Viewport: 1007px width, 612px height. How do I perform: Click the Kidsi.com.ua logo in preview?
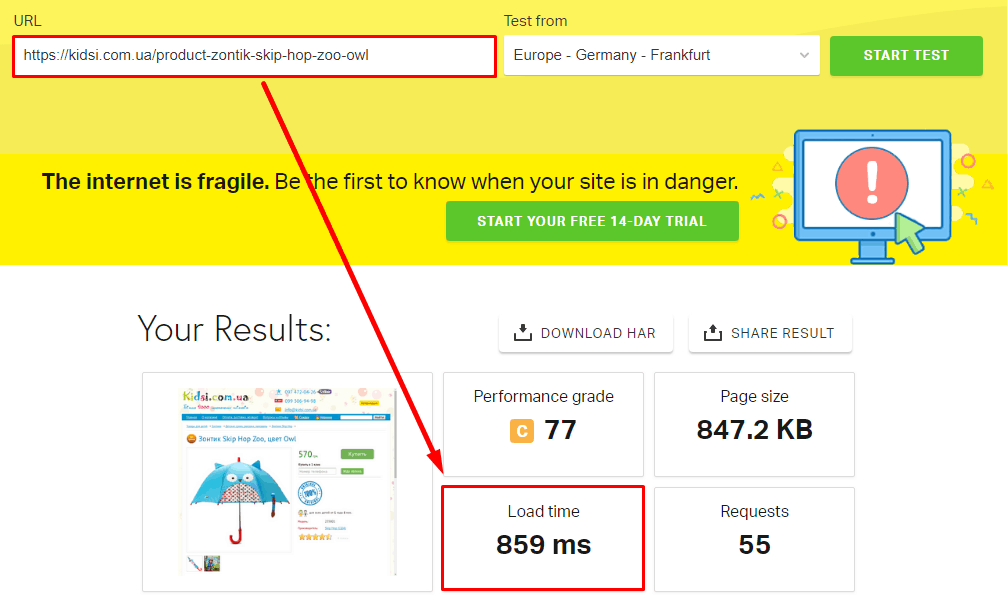[216, 397]
